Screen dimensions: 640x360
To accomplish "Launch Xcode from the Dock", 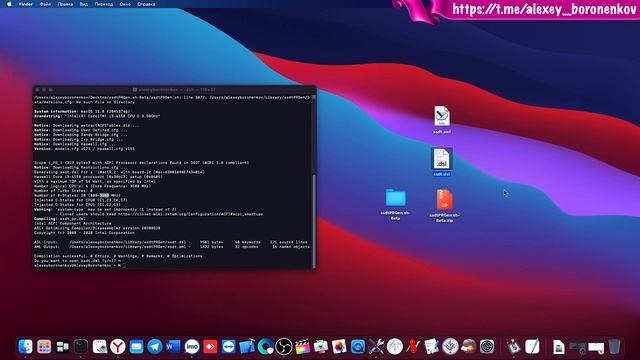I will click(247, 347).
